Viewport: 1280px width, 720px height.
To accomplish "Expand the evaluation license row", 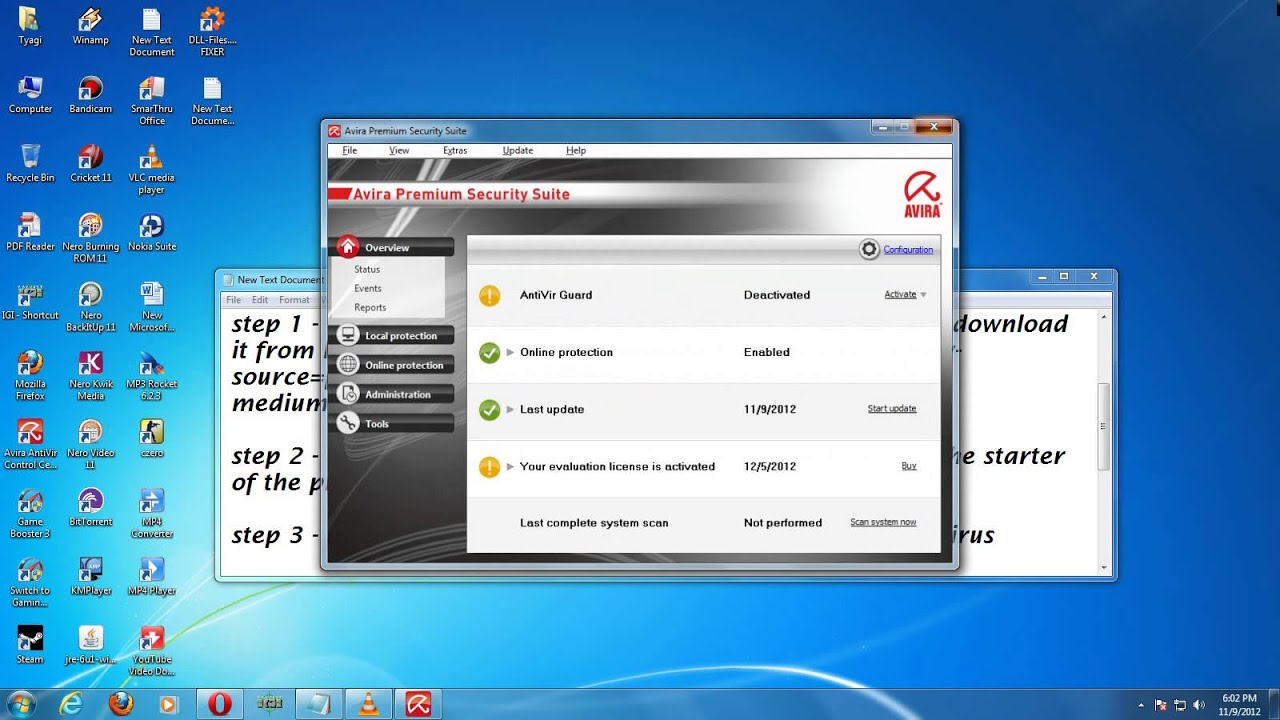I will click(x=510, y=466).
